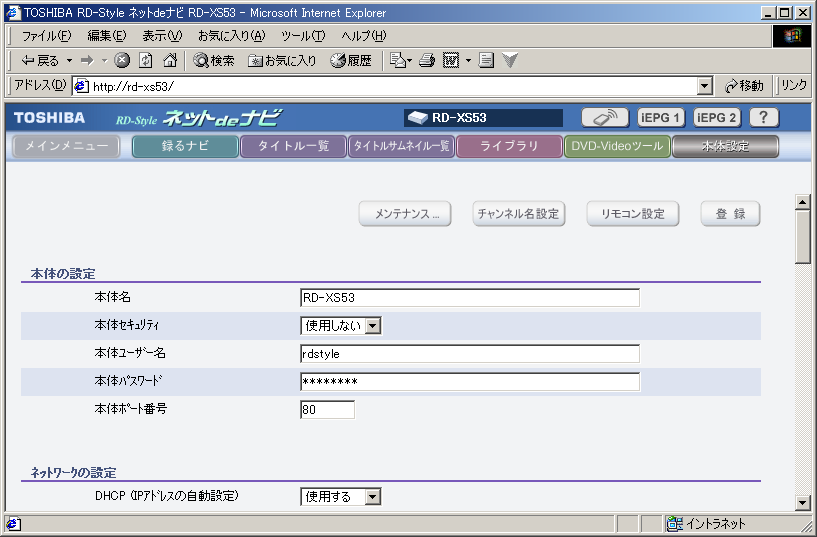Expand the address bar dropdown
817x537 pixels.
tap(704, 86)
